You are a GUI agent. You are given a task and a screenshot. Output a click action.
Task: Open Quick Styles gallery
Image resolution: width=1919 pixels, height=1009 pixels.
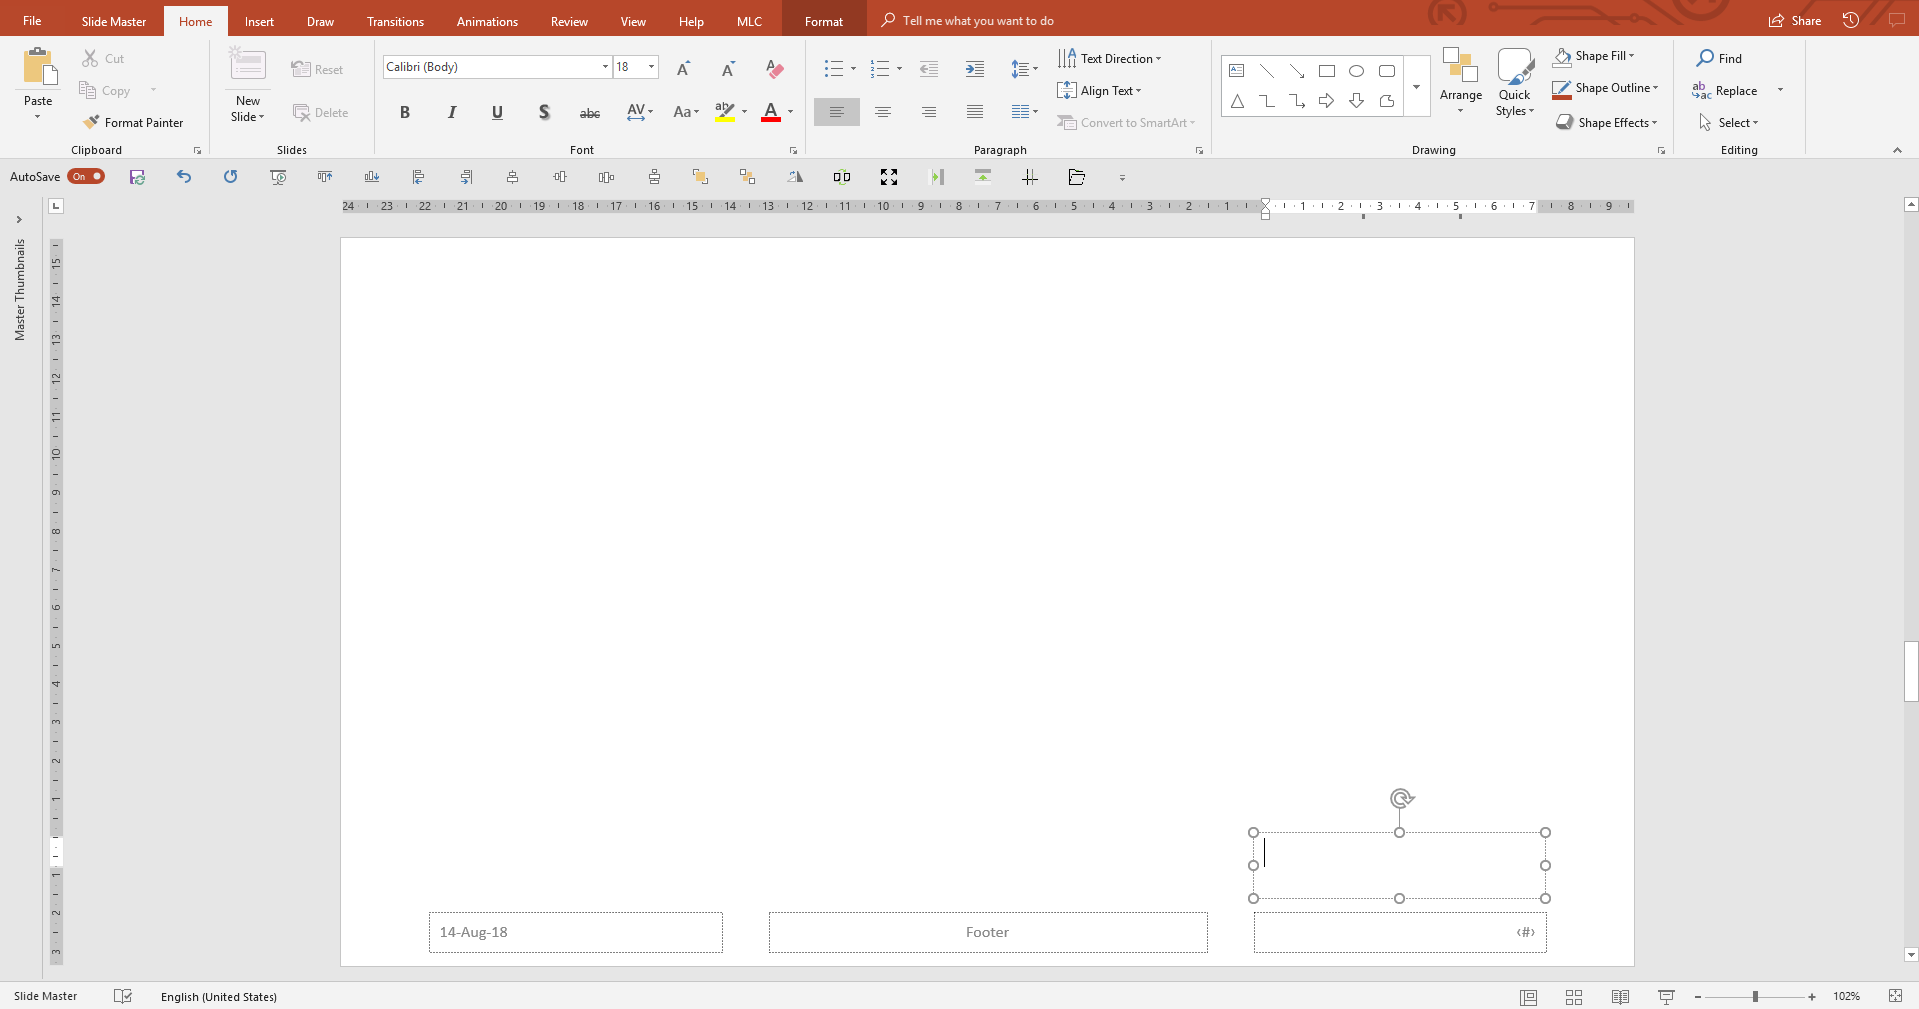pyautogui.click(x=1515, y=82)
